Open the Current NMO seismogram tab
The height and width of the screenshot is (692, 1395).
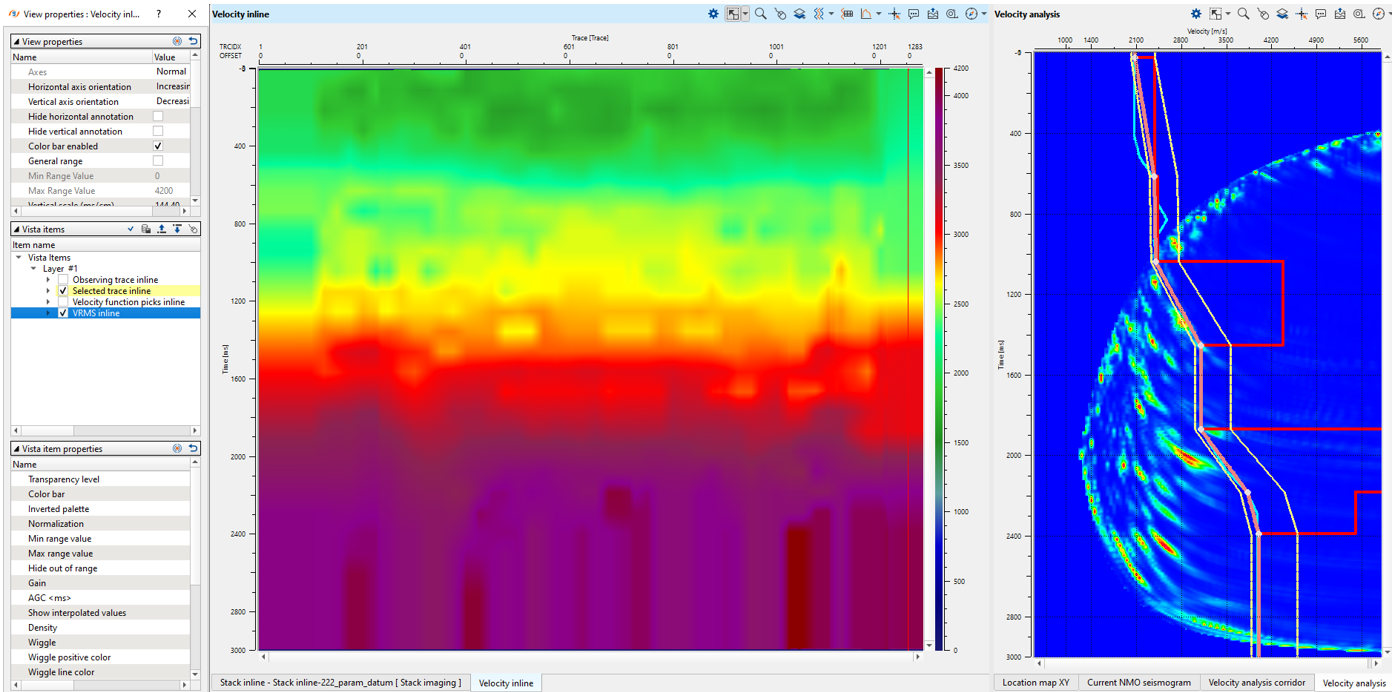coord(1138,682)
